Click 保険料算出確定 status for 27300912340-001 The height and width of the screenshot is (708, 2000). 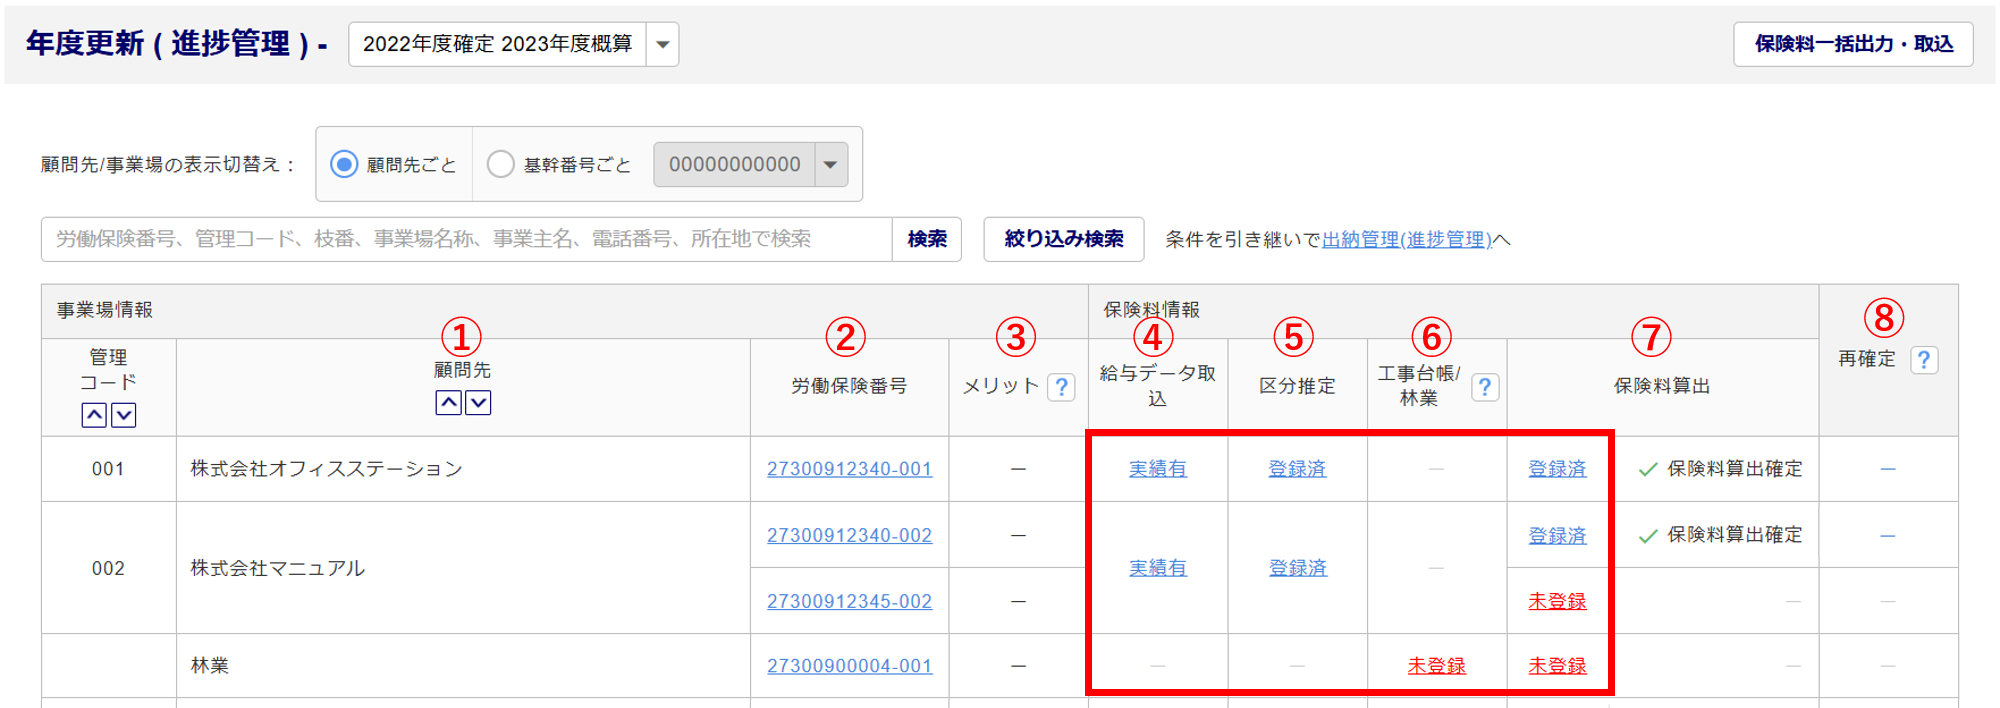[x=1721, y=469]
